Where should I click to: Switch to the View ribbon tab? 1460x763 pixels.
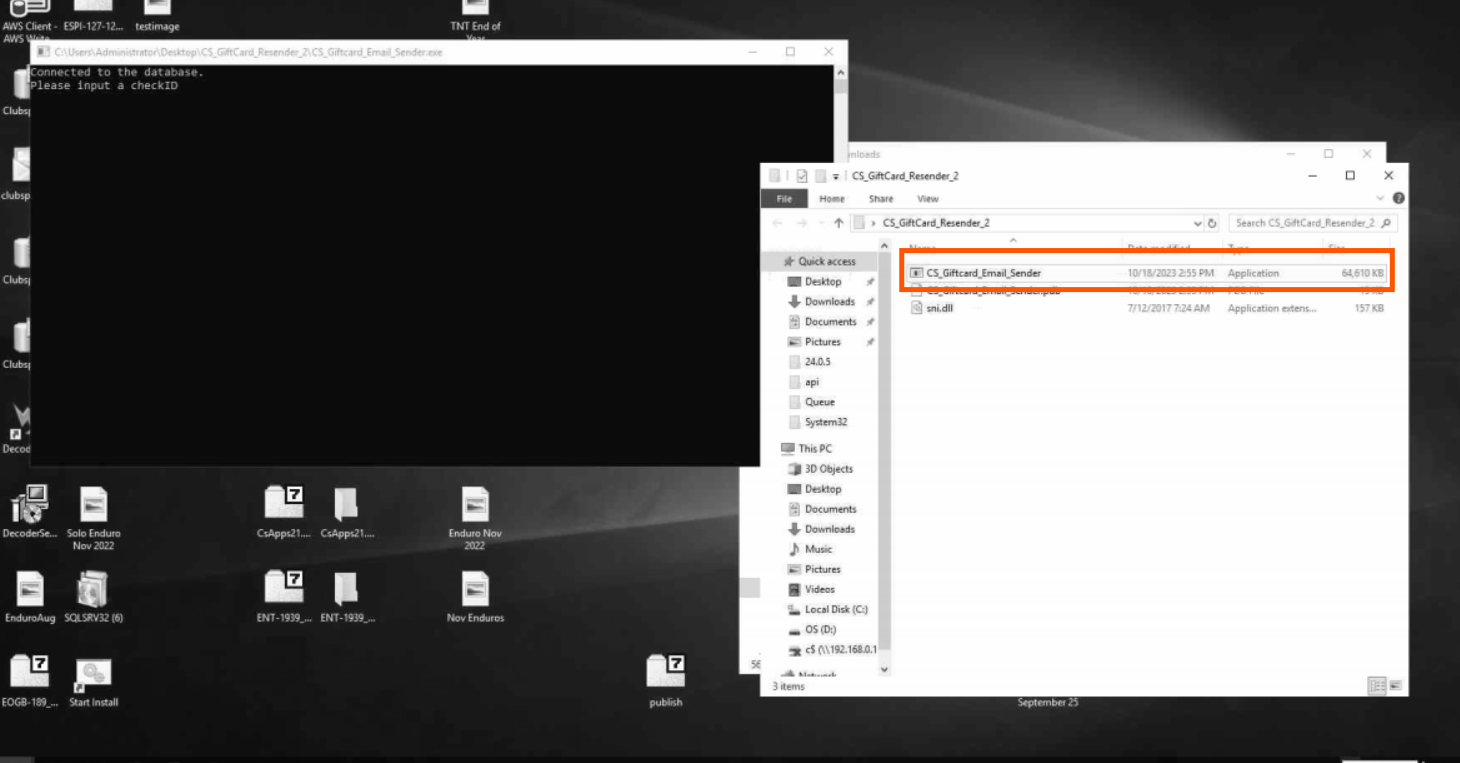[927, 199]
